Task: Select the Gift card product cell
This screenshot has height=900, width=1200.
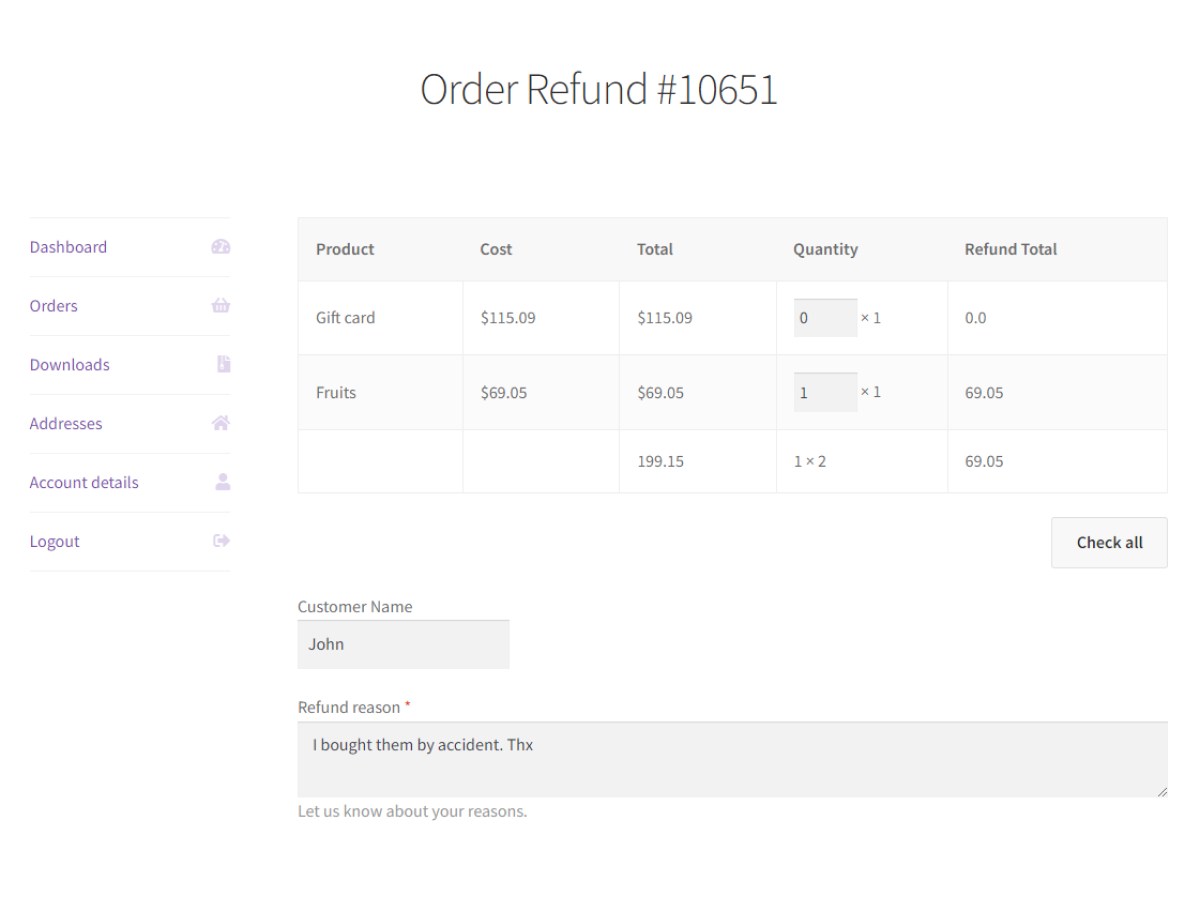Action: pos(380,318)
